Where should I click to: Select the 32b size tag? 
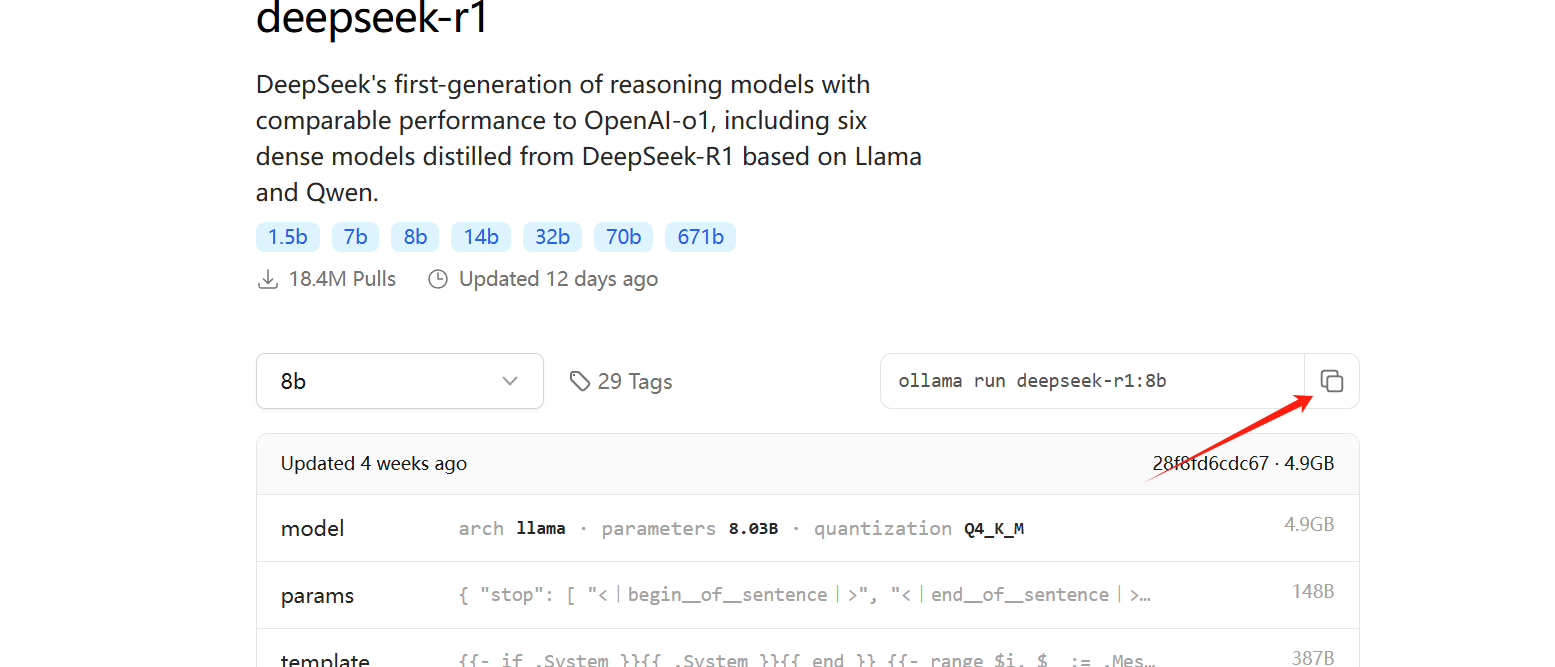(x=552, y=237)
